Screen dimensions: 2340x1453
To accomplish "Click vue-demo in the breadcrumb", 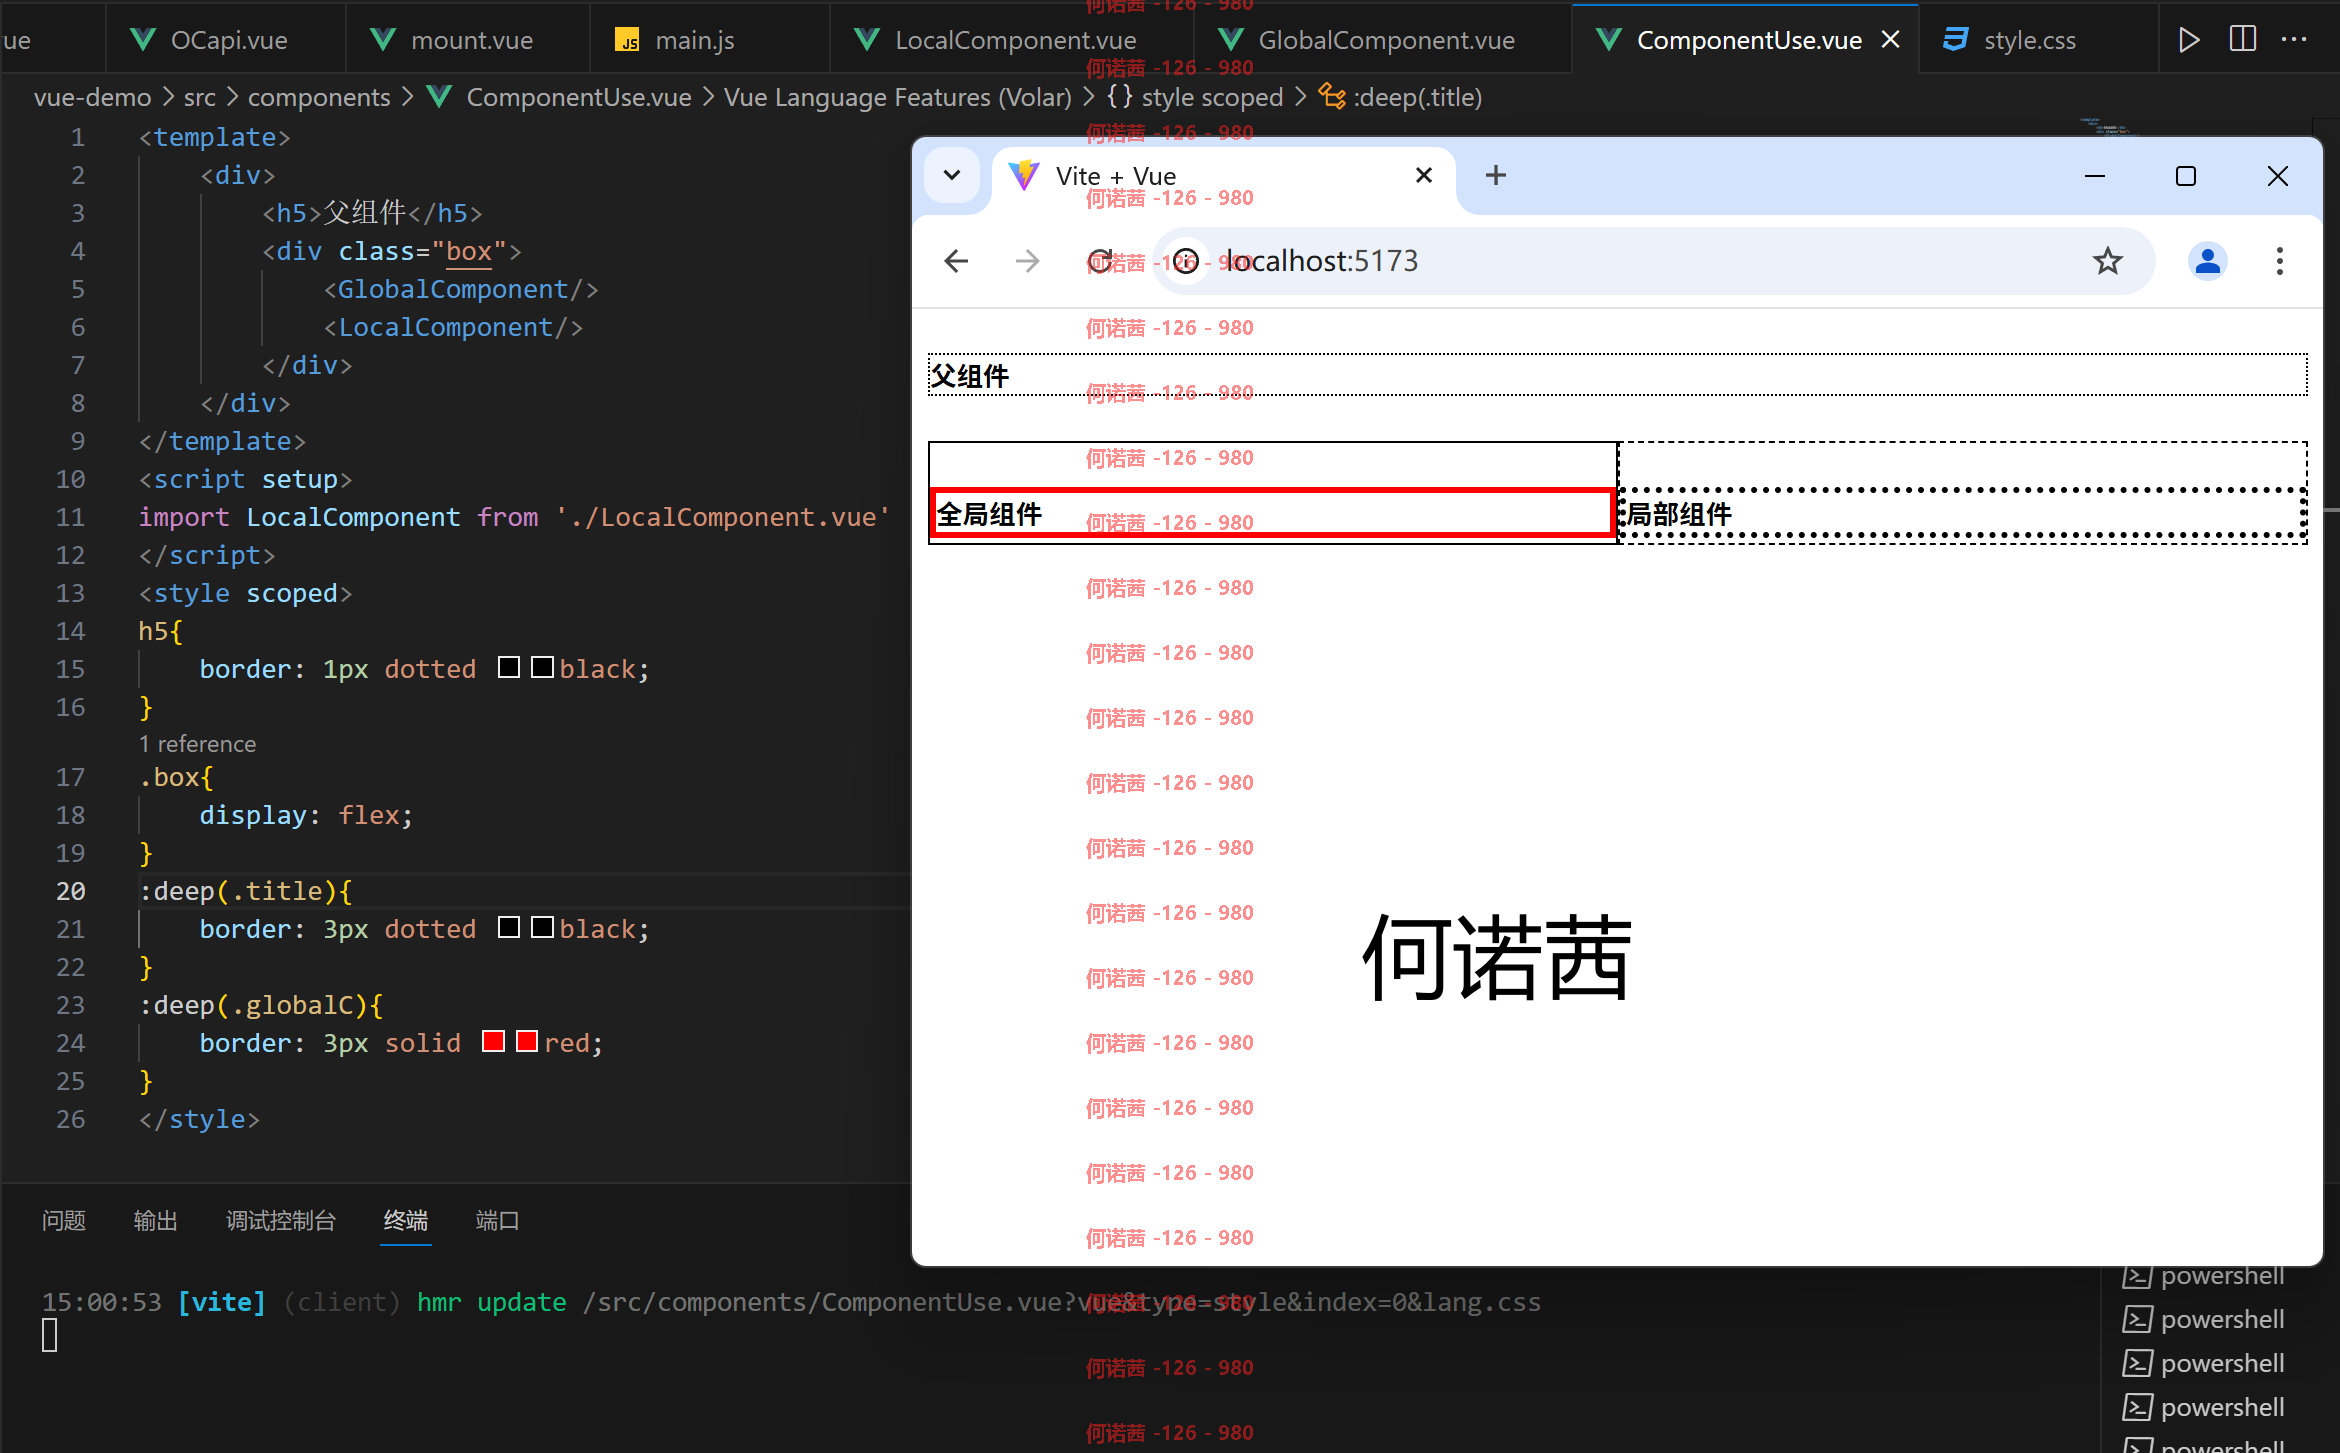I will pos(92,97).
